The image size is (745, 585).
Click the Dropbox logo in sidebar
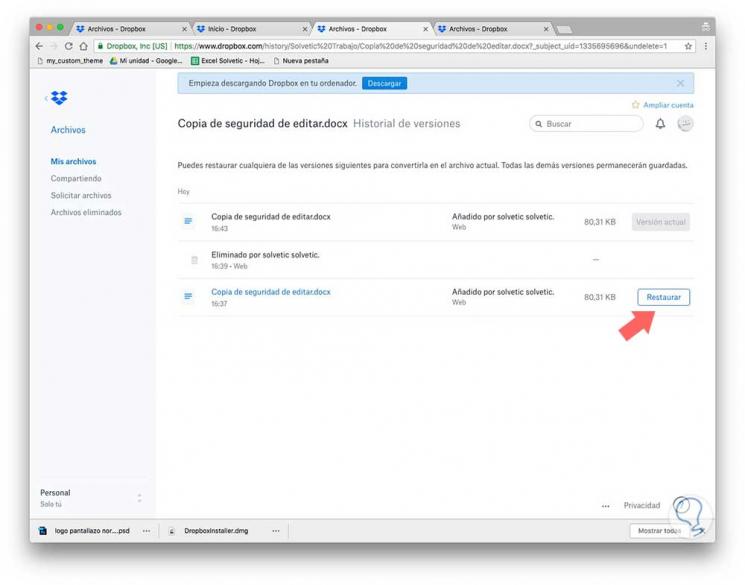59,98
